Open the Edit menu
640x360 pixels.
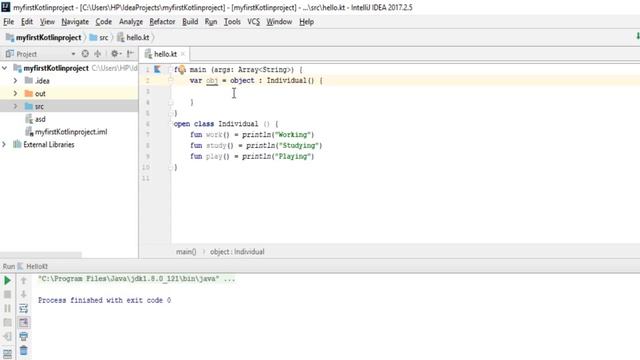pyautogui.click(x=27, y=22)
